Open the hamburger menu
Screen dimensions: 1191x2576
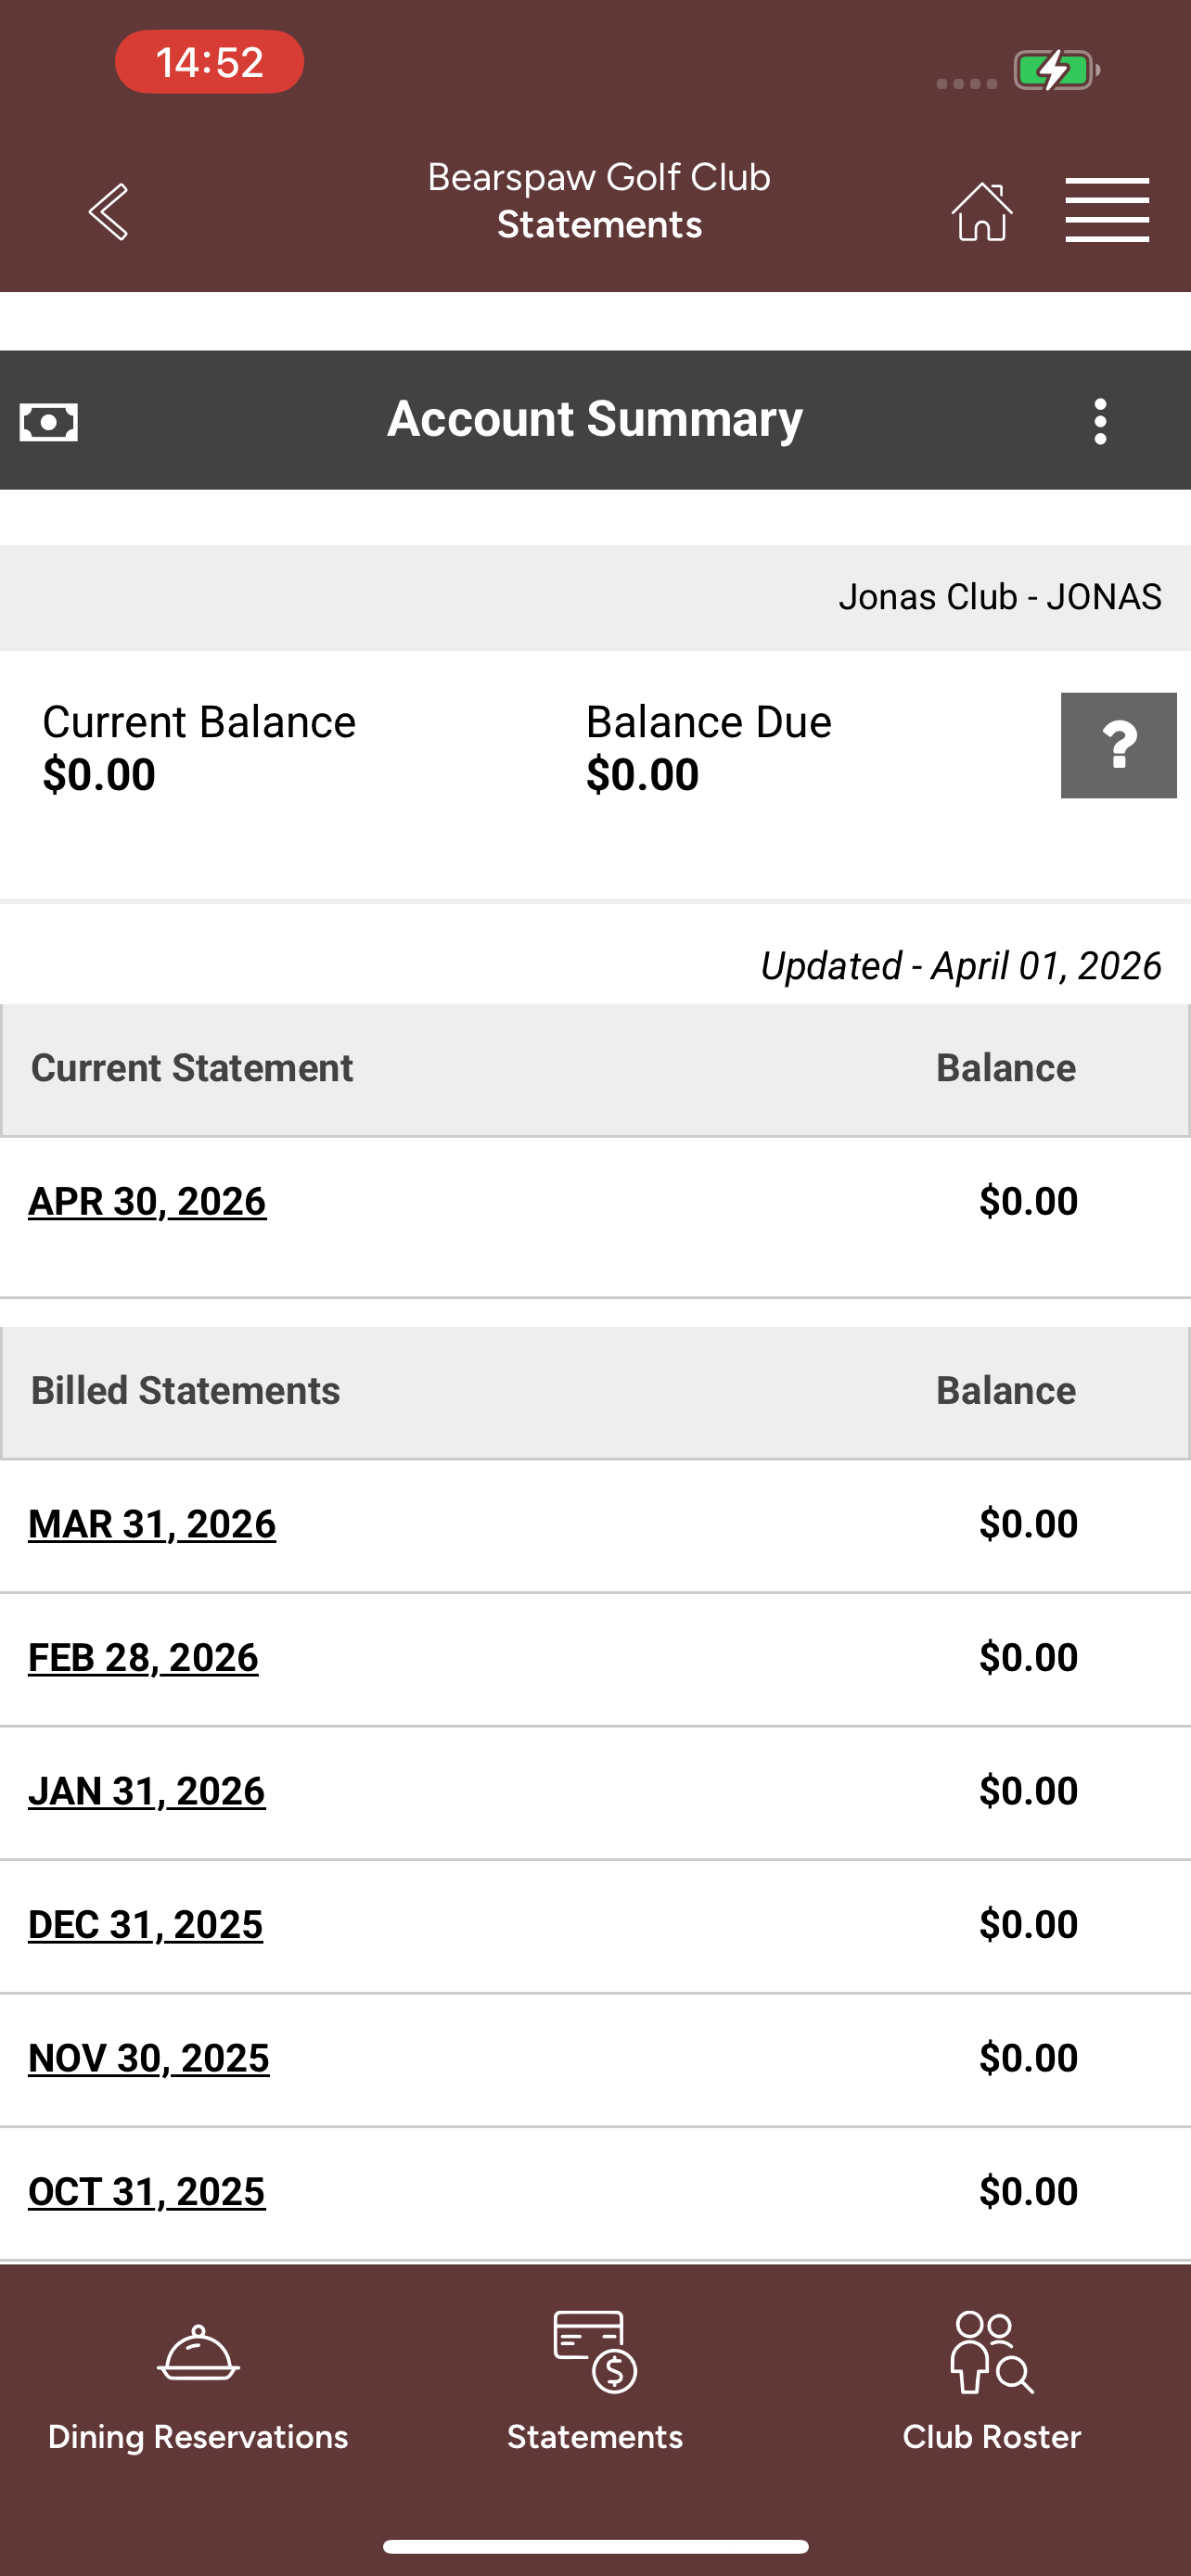coord(1107,210)
